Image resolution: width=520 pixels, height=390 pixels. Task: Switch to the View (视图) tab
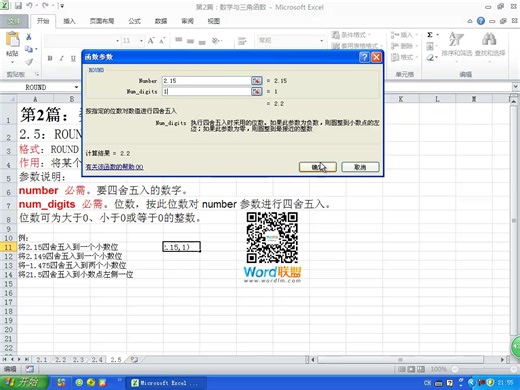point(214,21)
